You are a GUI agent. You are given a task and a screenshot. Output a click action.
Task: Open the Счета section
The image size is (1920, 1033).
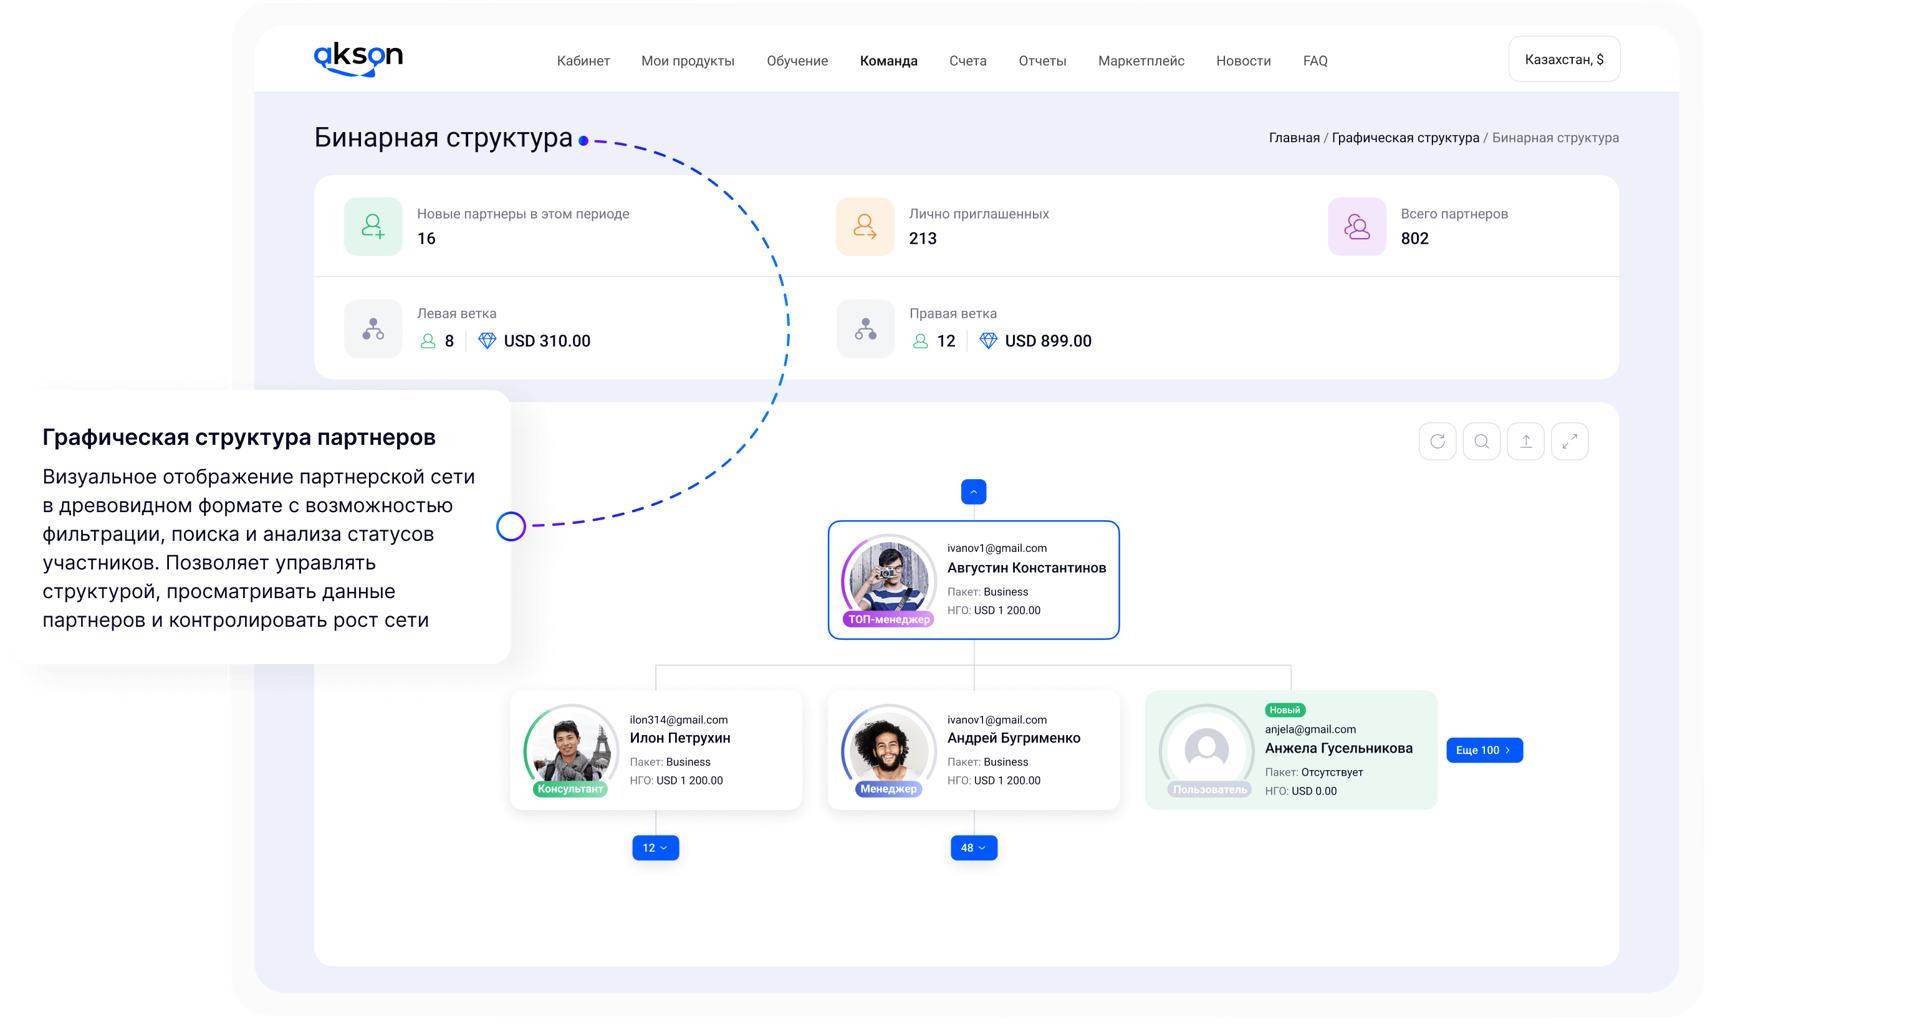pyautogui.click(x=968, y=61)
